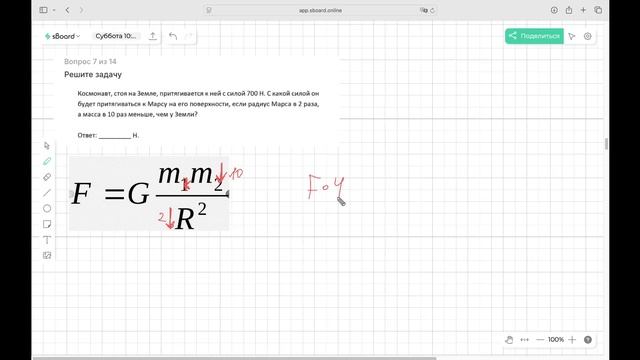Click the Ответ answer blank
Image resolution: width=640 pixels, height=360 pixels.
[115, 136]
